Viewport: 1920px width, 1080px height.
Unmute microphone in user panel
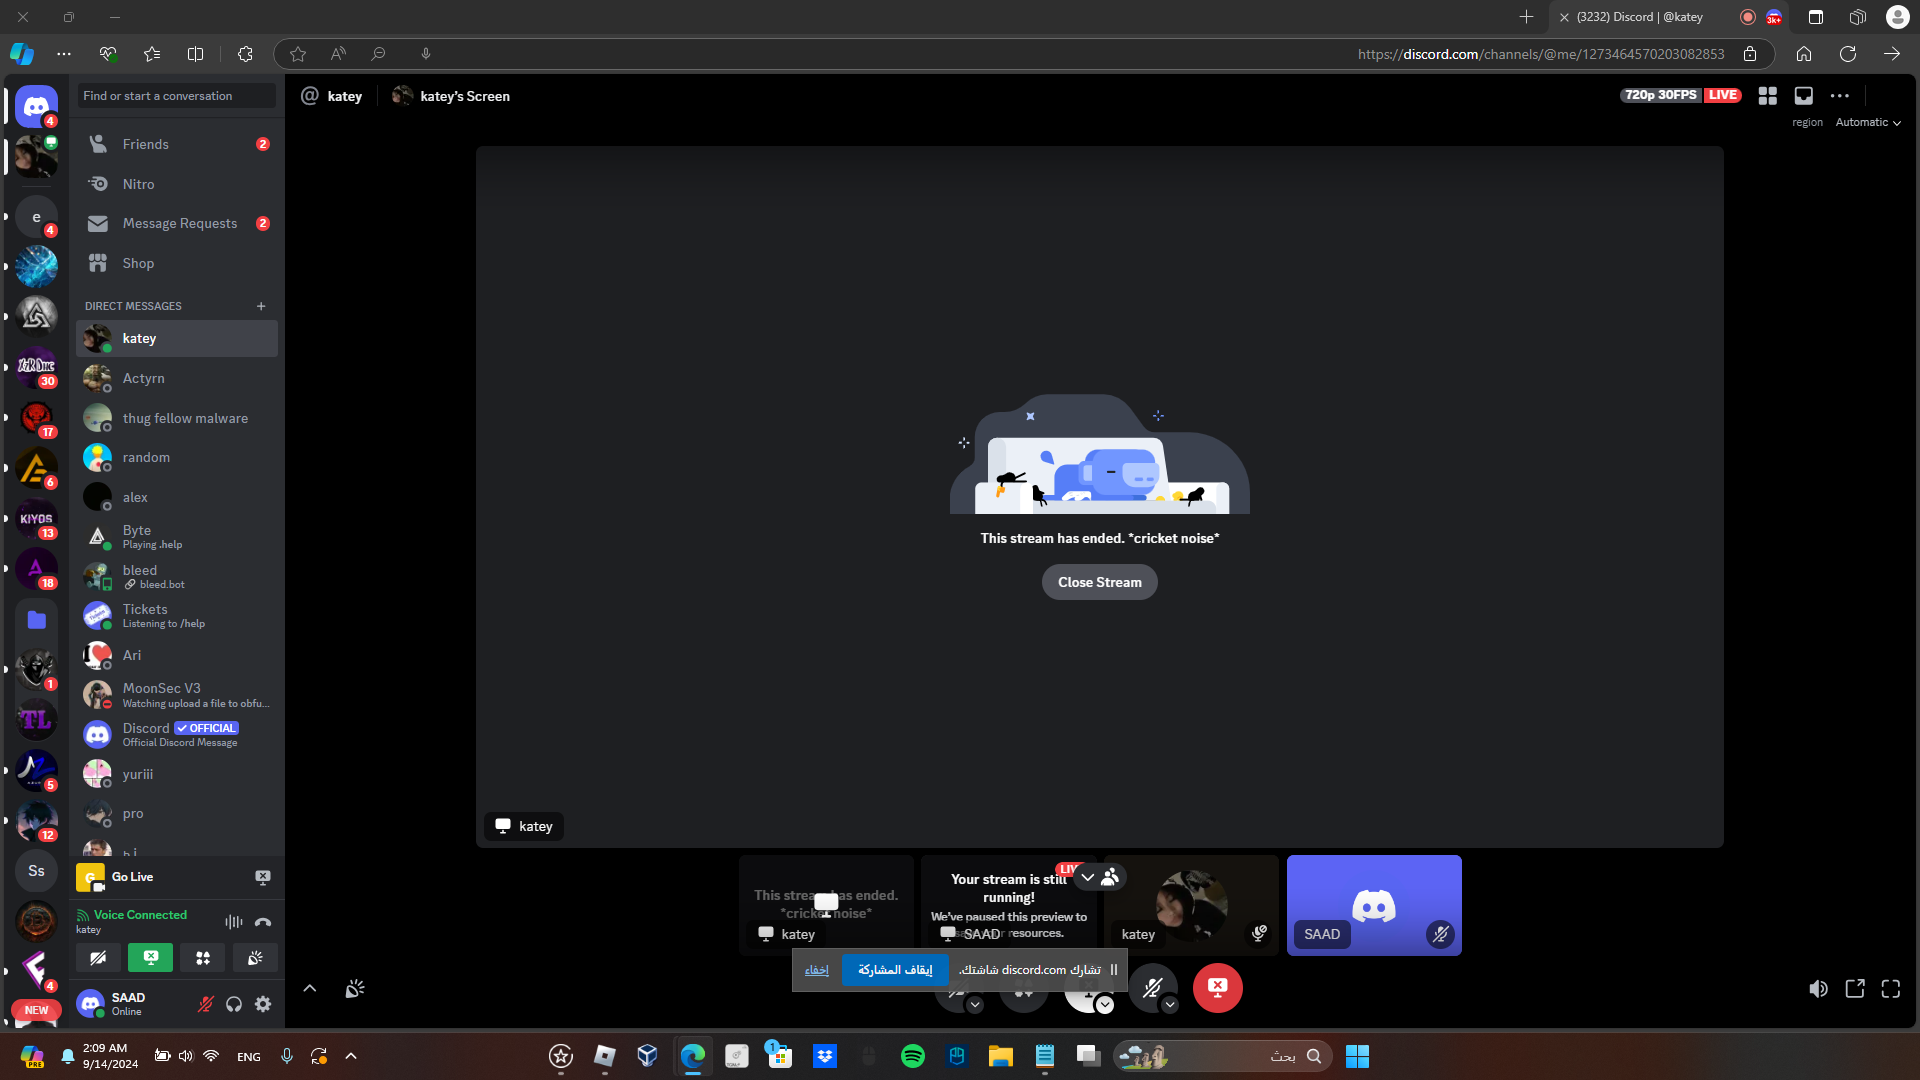(x=205, y=1004)
